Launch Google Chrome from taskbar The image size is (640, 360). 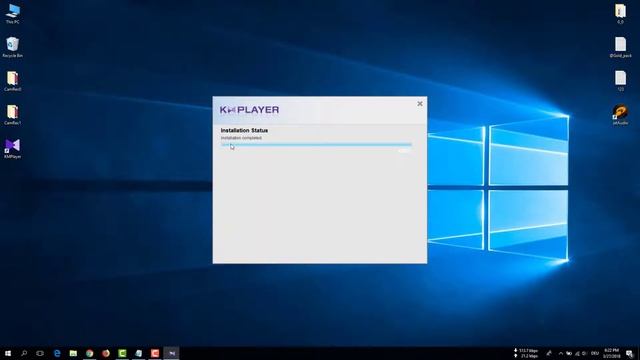(x=90, y=353)
